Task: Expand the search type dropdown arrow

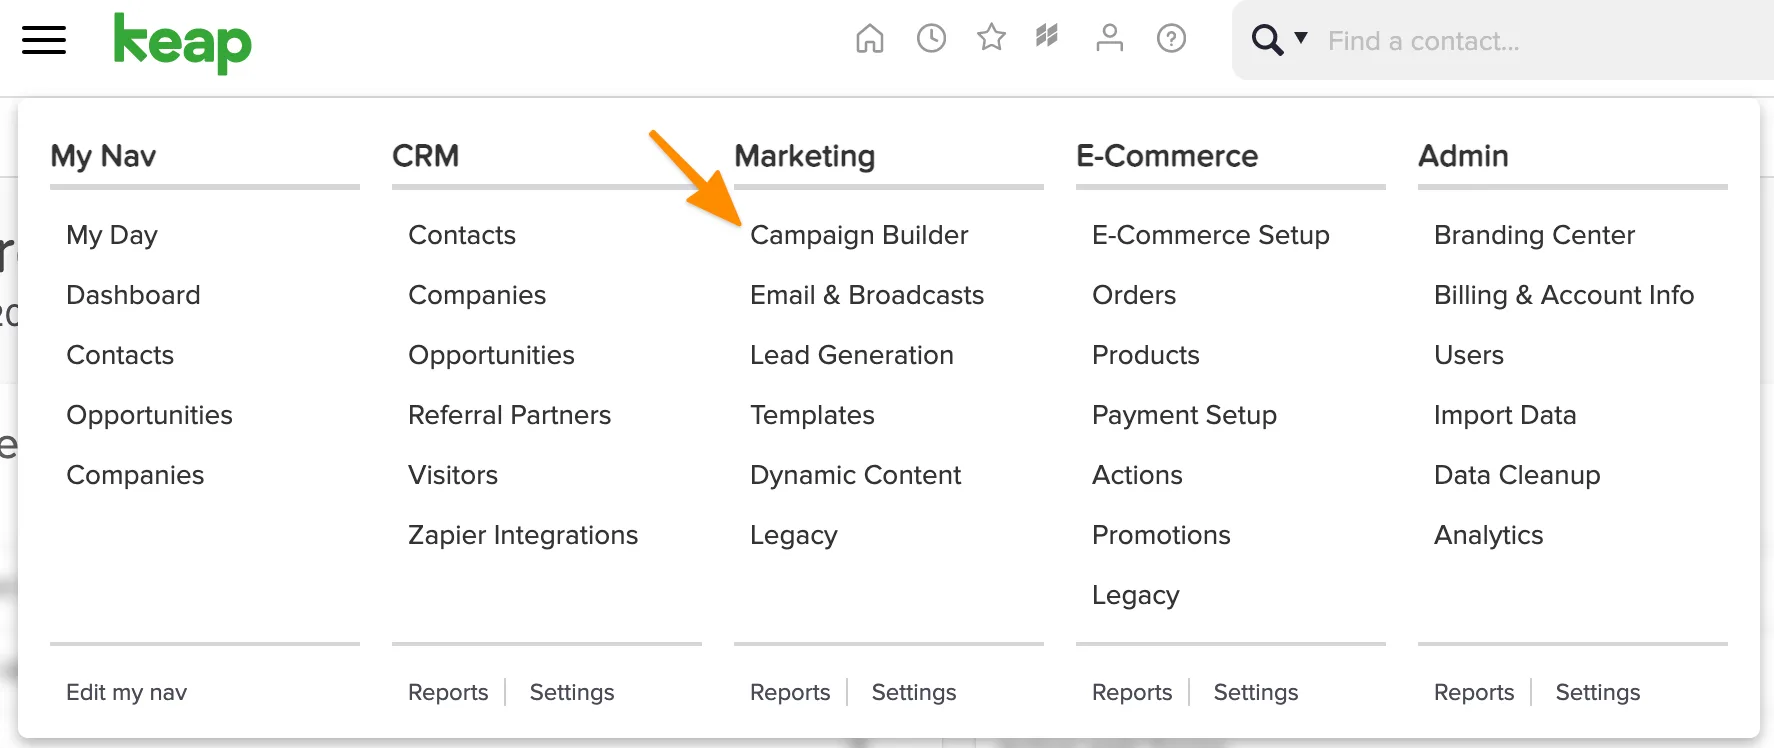Action: 1301,38
